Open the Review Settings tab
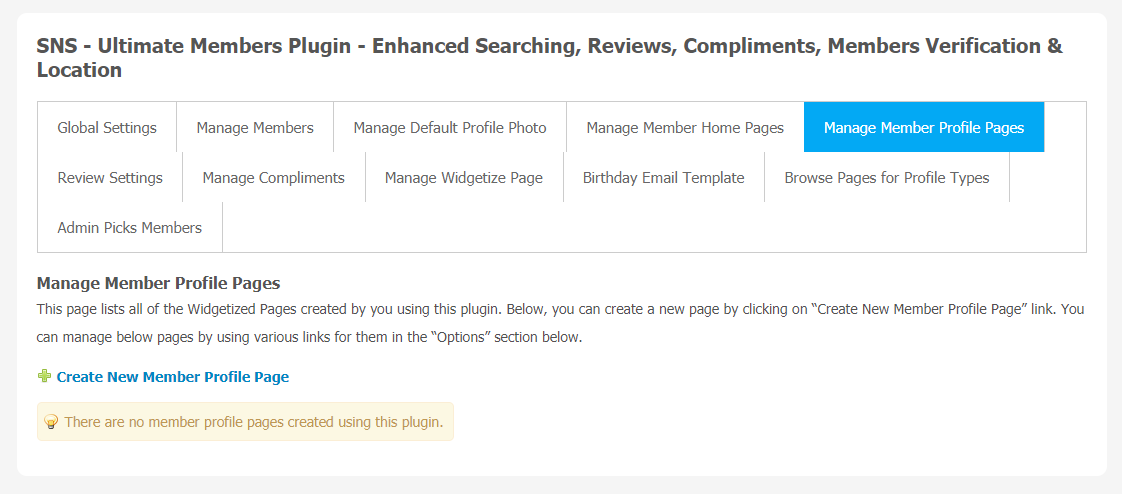Image resolution: width=1122 pixels, height=494 pixels. (110, 178)
